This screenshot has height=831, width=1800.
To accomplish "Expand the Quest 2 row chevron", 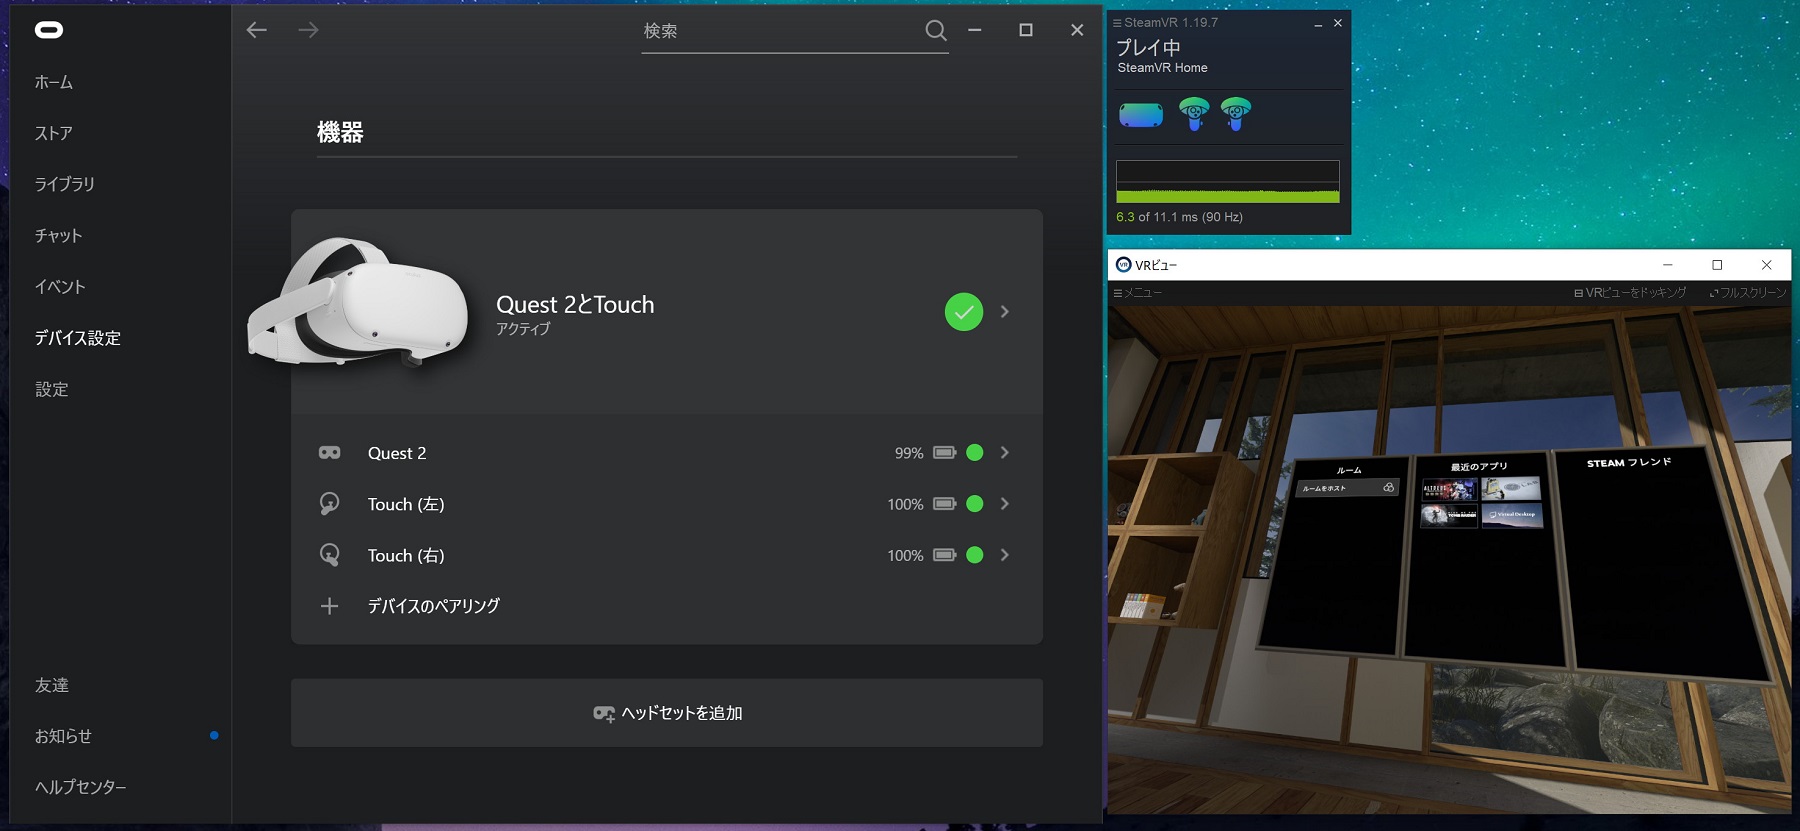I will click(x=1005, y=453).
